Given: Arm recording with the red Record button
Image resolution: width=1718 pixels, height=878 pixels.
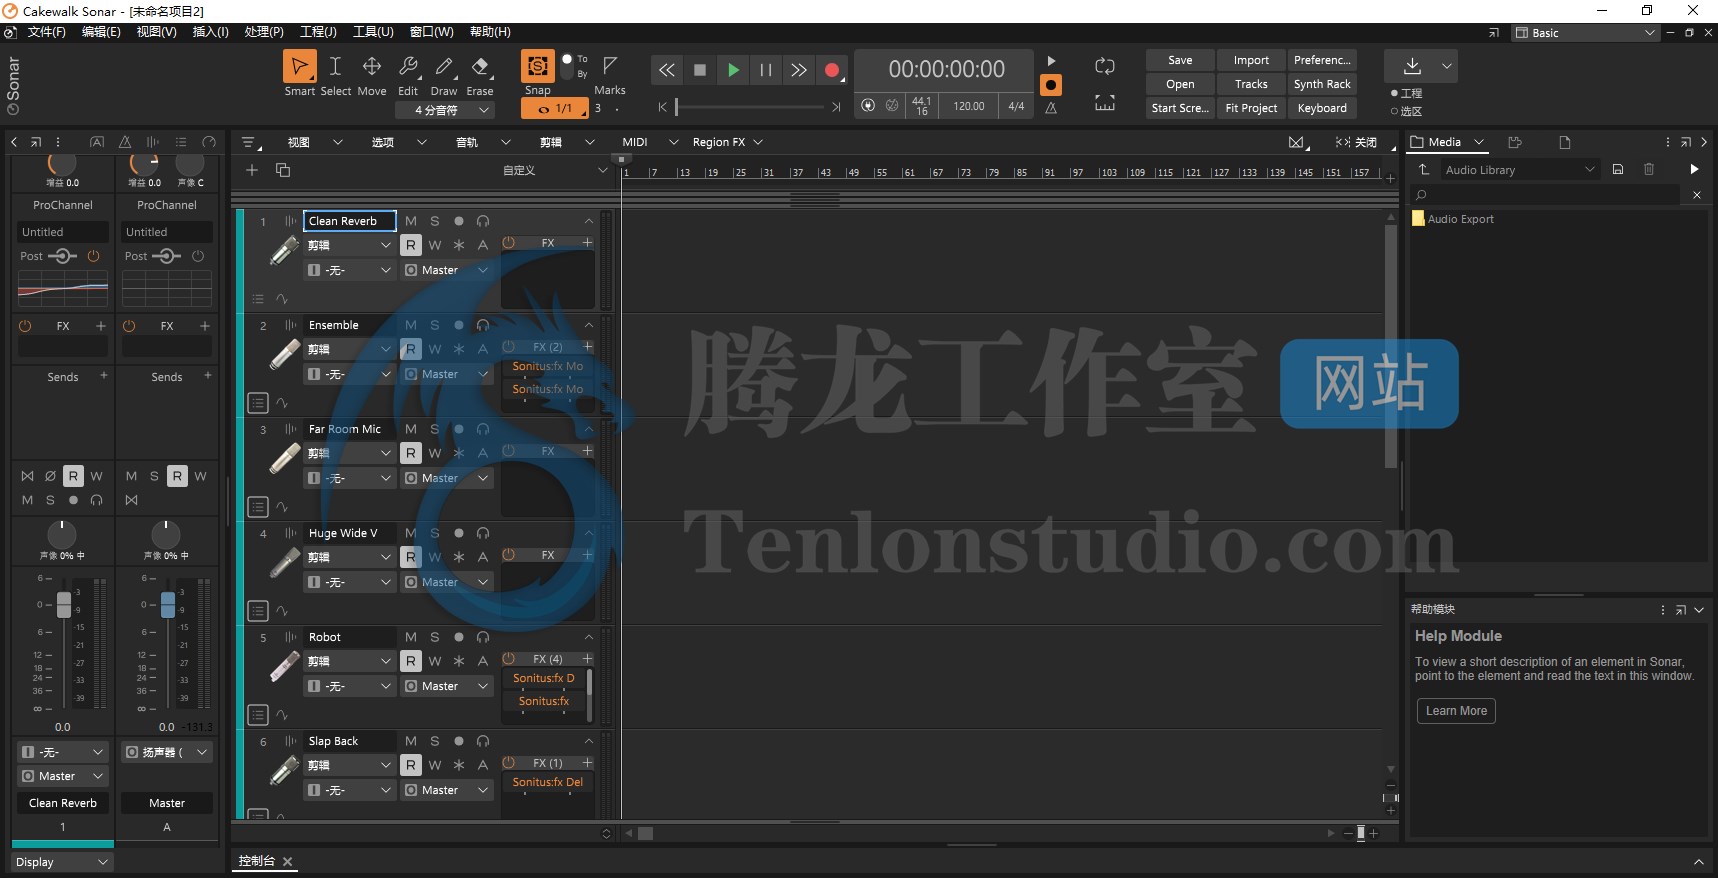Looking at the screenshot, I should (831, 70).
